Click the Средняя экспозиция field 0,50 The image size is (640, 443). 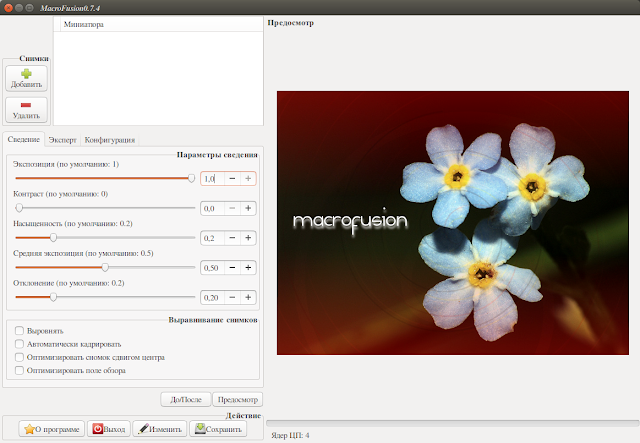pyautogui.click(x=213, y=267)
